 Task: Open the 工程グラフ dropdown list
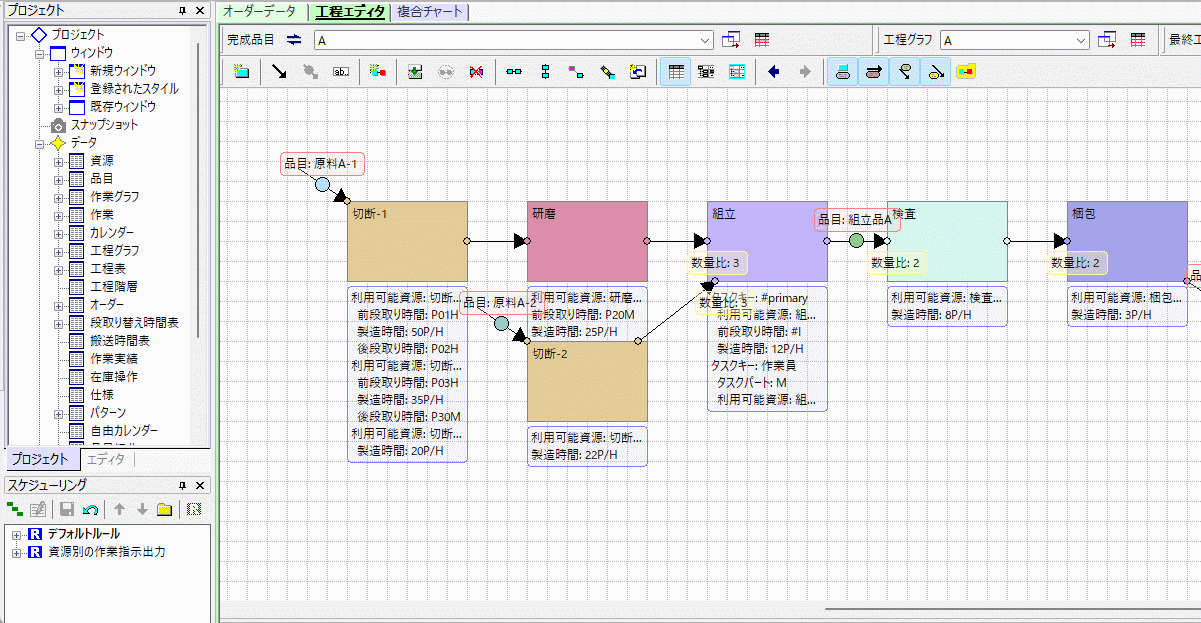coord(1081,40)
